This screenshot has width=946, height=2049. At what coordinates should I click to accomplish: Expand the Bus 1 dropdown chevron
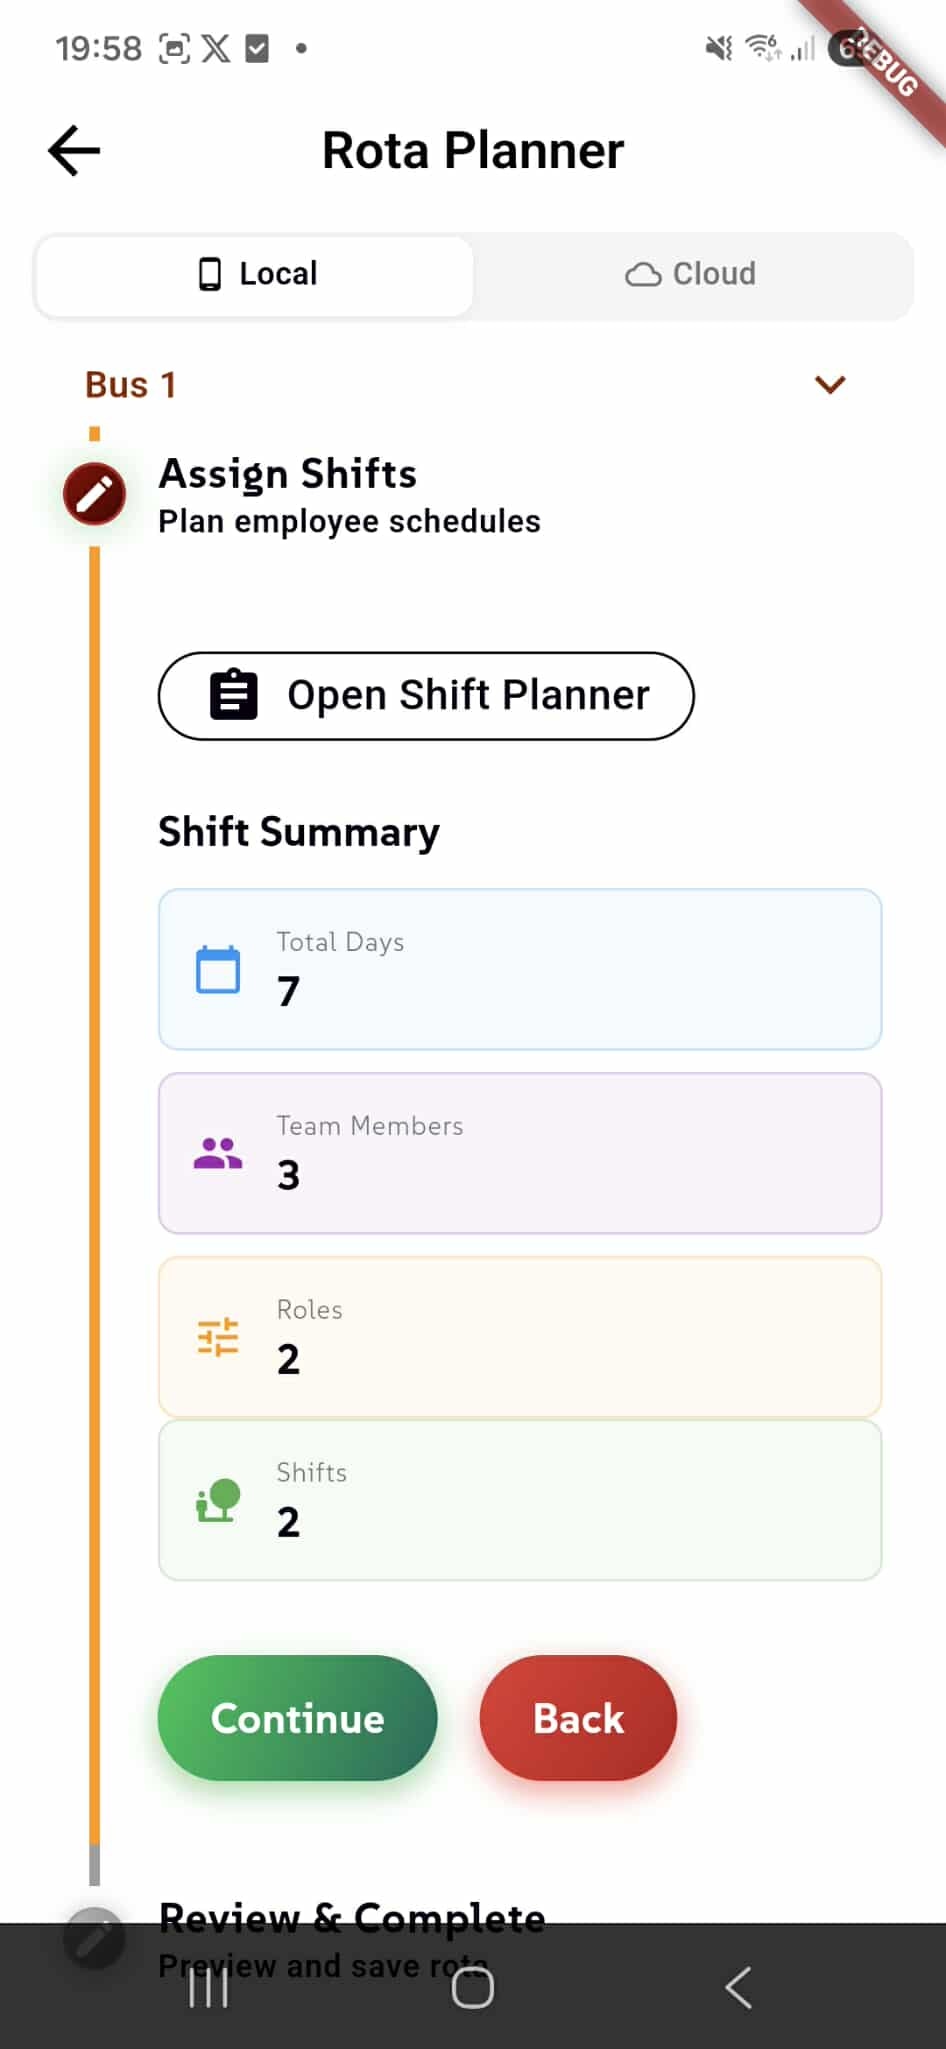point(830,385)
